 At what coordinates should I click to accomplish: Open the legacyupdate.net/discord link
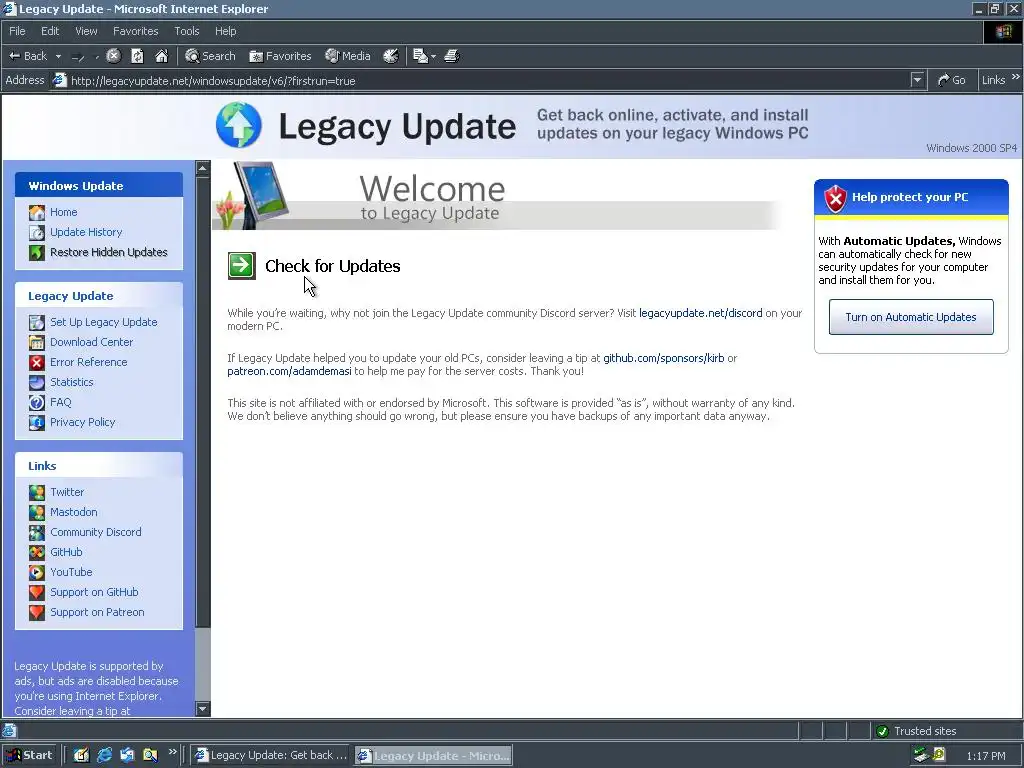tap(700, 313)
